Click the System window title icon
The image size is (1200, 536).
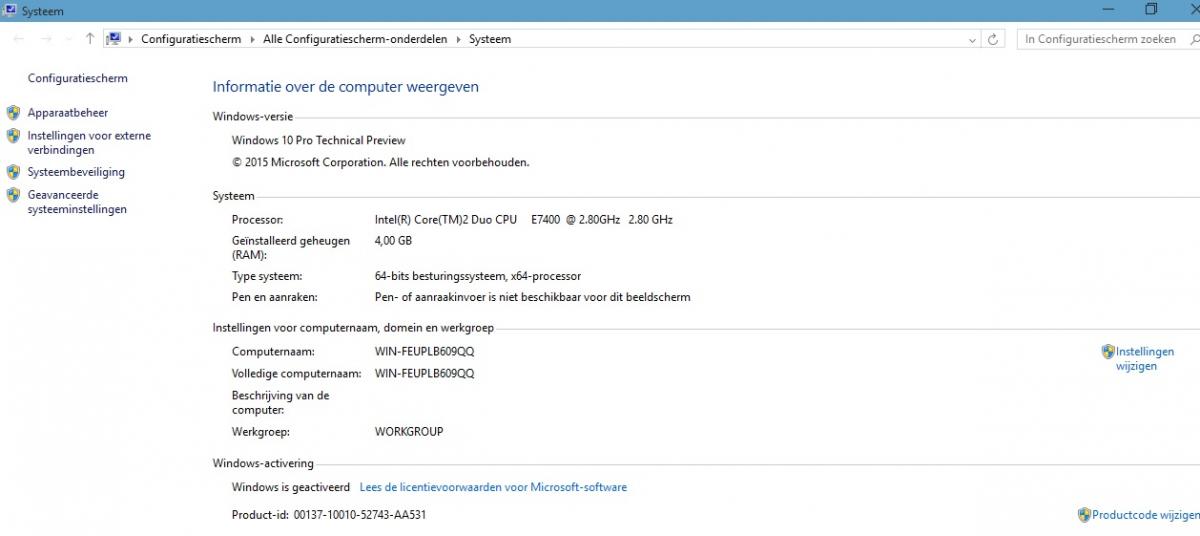(x=9, y=9)
